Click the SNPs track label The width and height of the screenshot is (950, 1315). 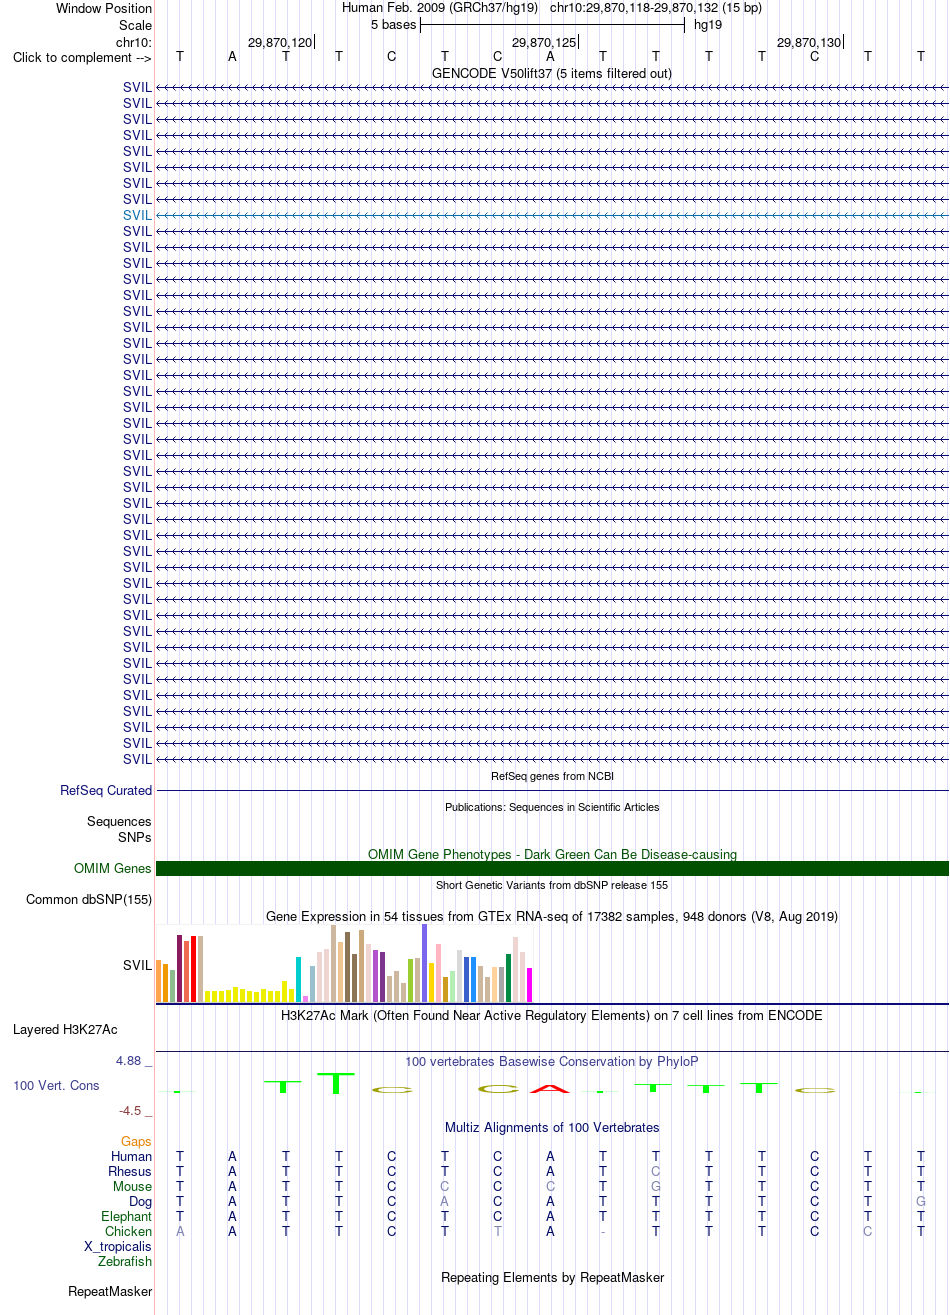(x=135, y=837)
